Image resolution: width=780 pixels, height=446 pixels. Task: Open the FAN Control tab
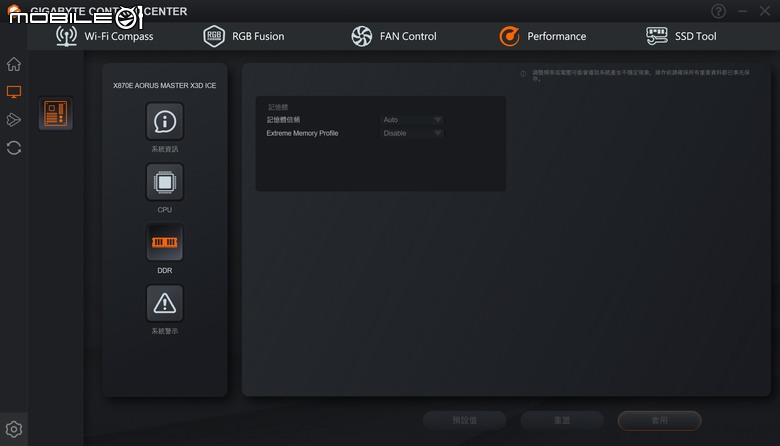(408, 36)
